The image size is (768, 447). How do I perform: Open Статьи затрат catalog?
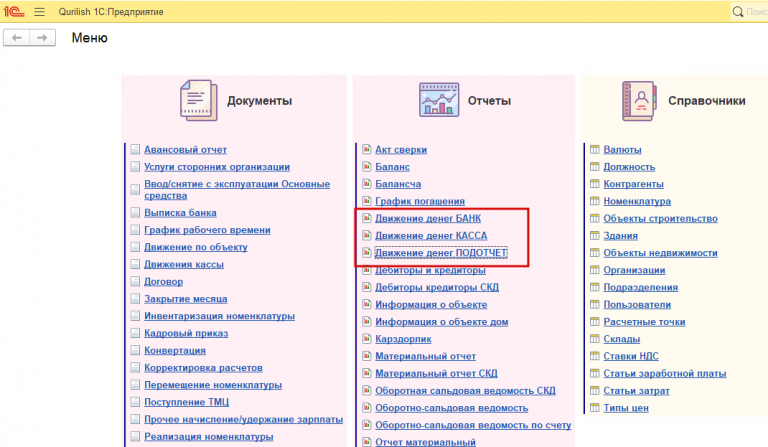636,391
